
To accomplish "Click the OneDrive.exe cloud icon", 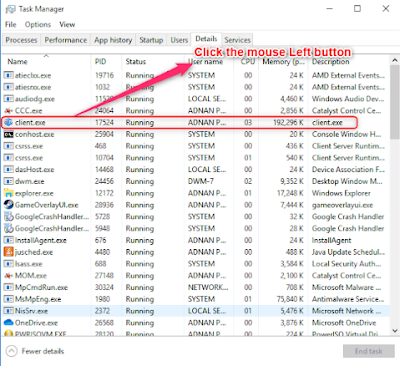I will click(x=8, y=323).
